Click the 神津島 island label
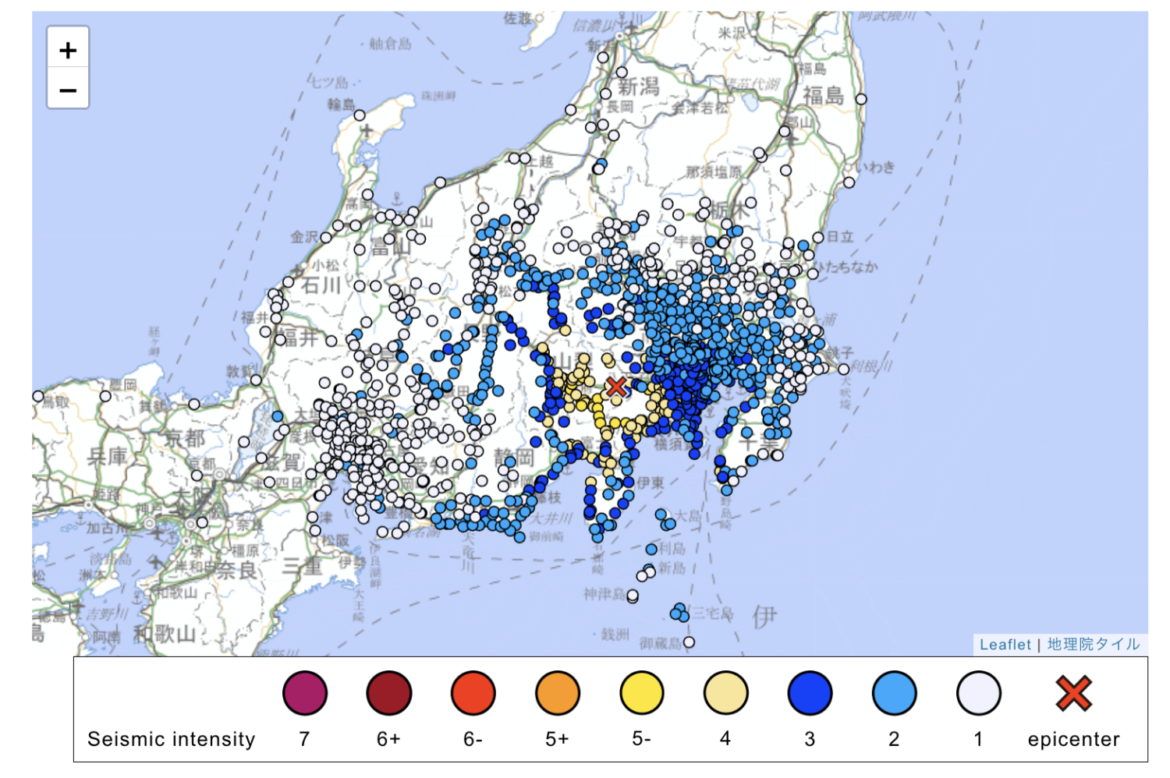 (x=604, y=594)
